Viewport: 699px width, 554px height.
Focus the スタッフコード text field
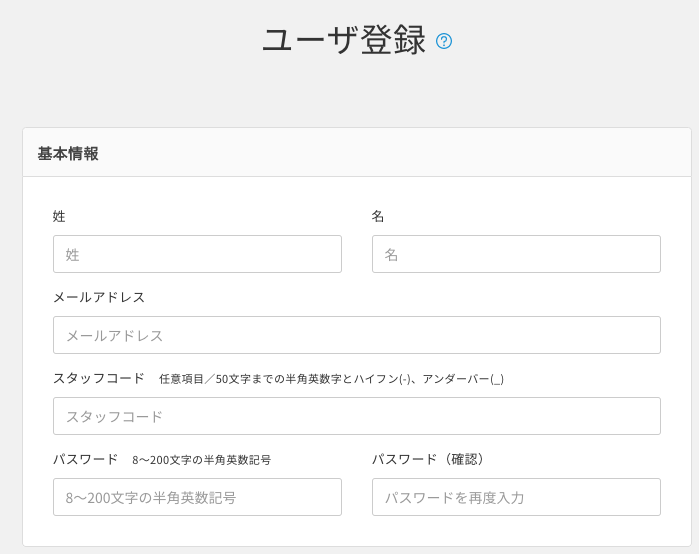(356, 416)
